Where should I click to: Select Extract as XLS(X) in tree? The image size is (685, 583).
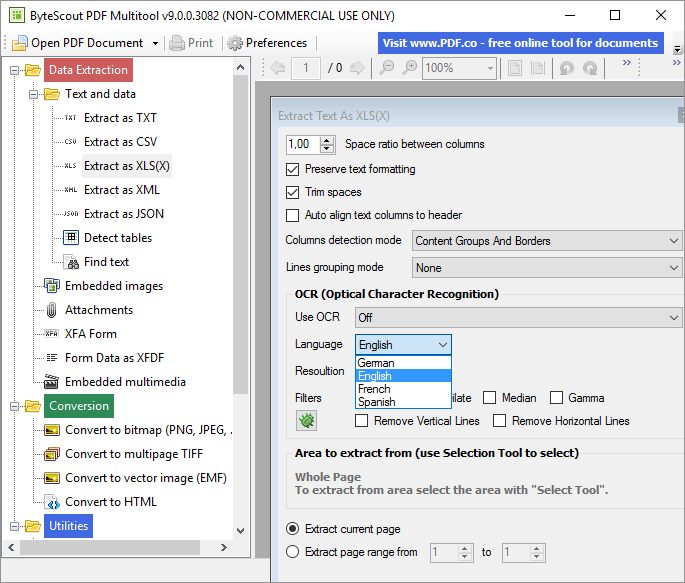pos(127,166)
